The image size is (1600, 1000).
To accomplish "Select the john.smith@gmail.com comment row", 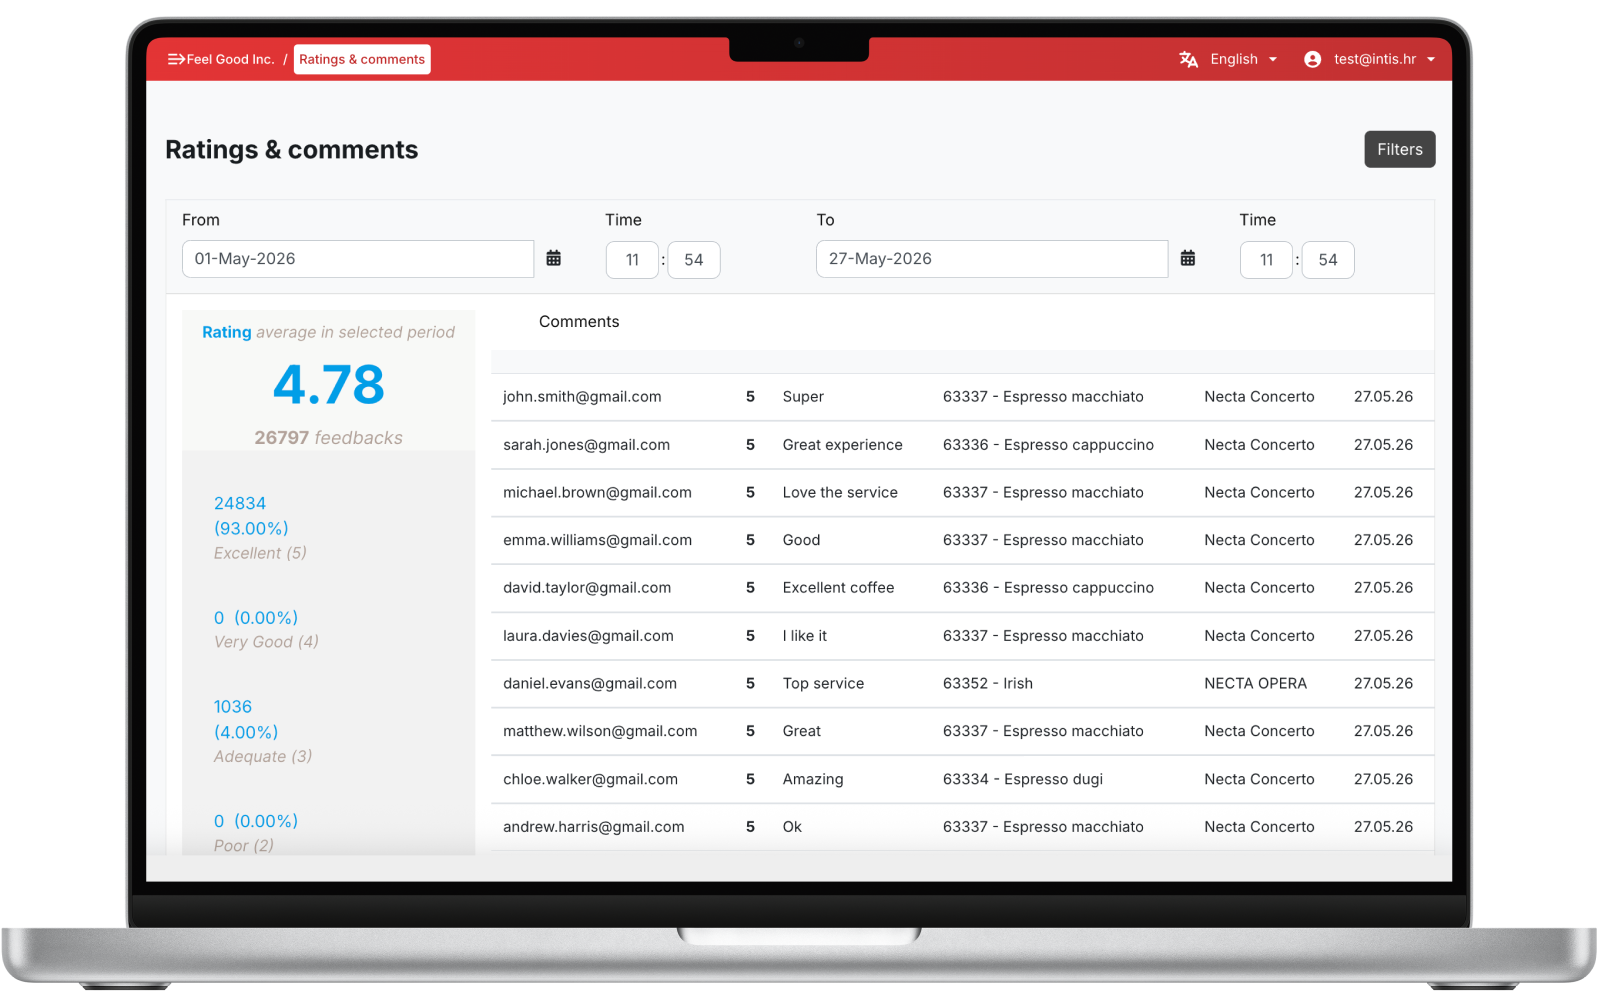I will 962,397.
